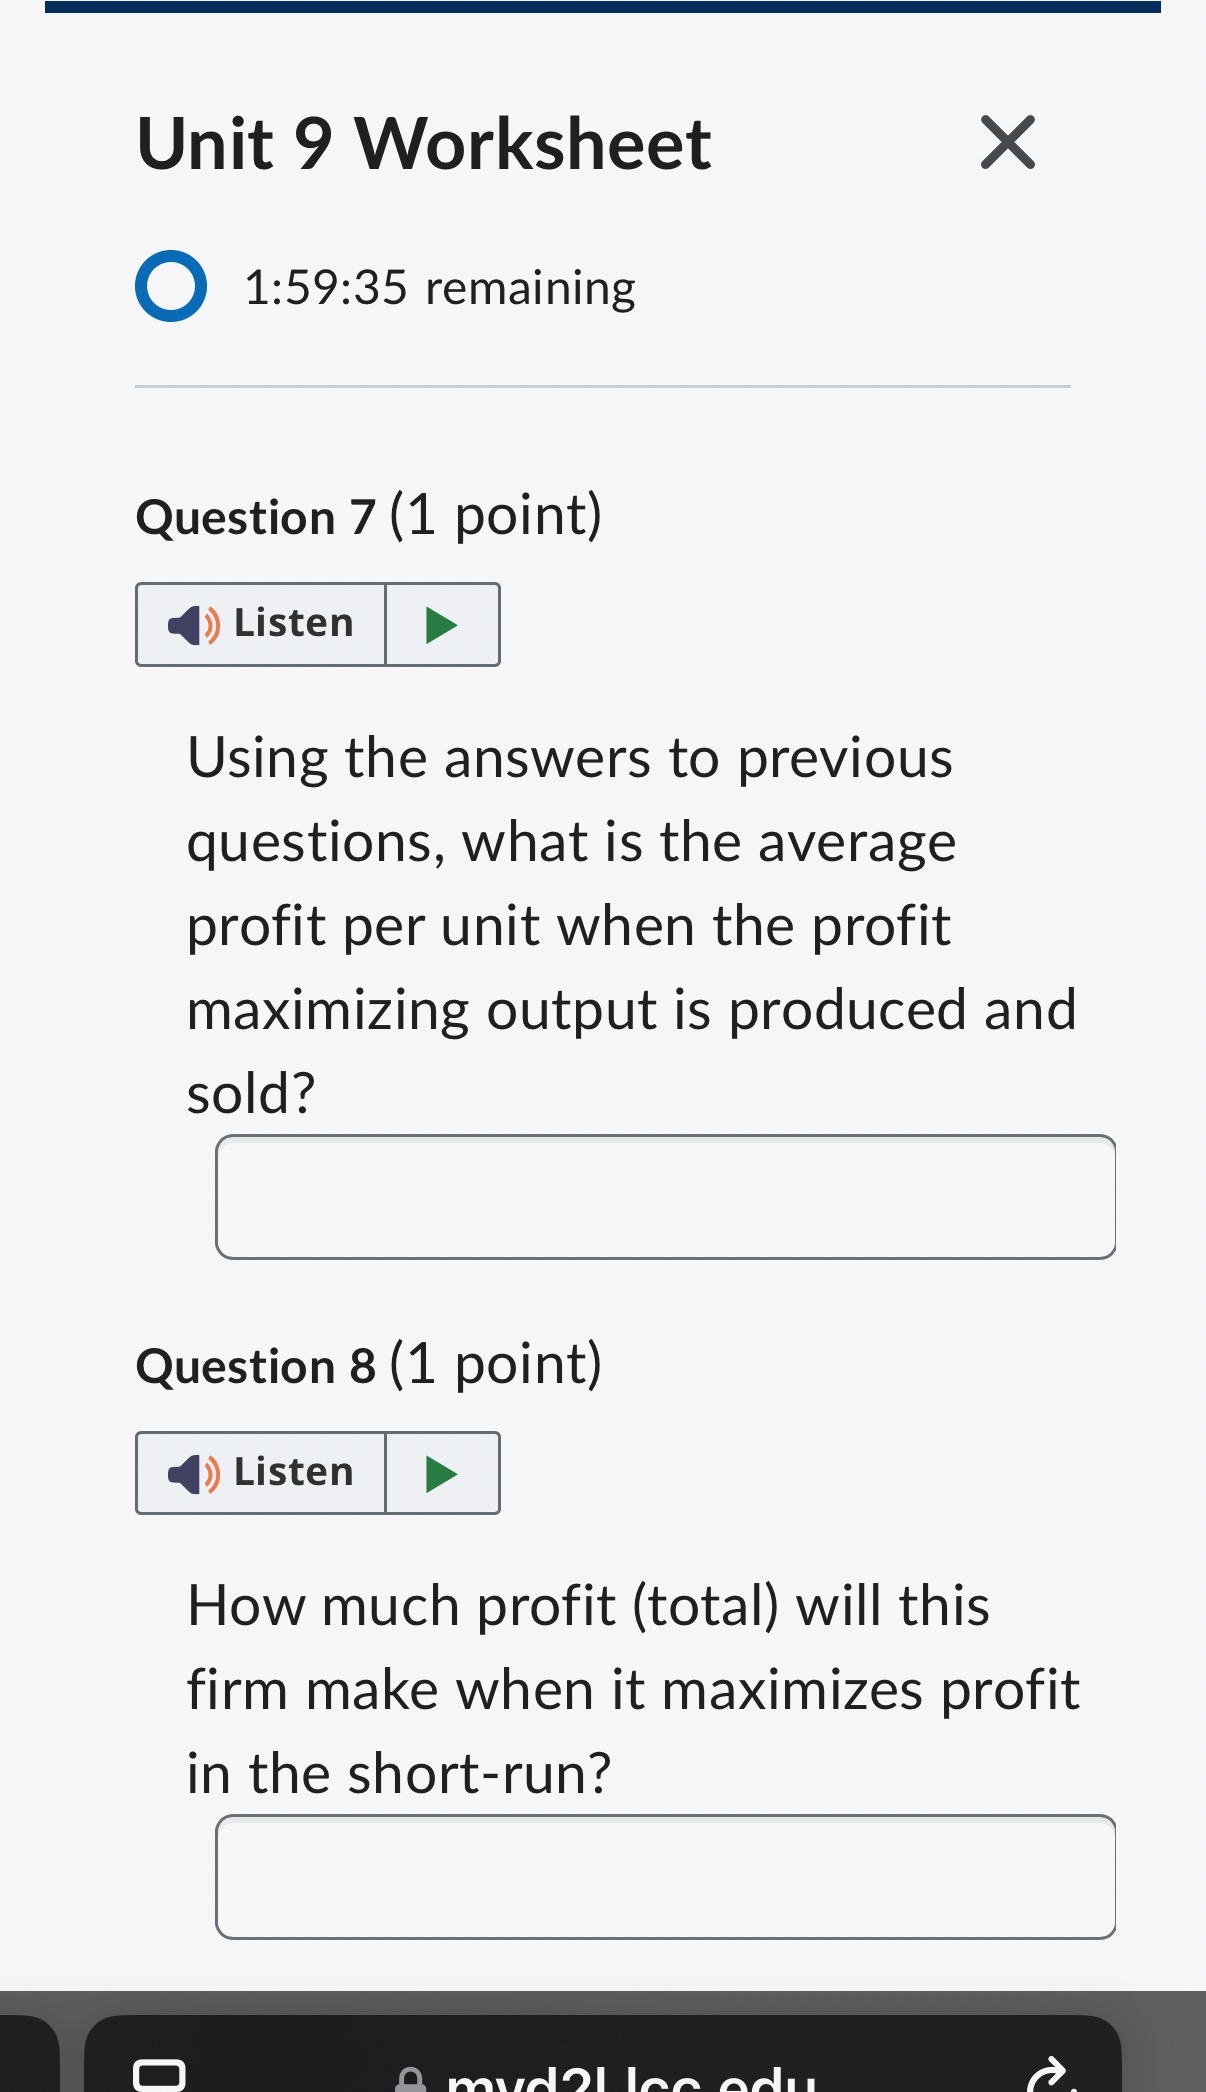The width and height of the screenshot is (1206, 2092).
Task: Click the Question 7 heading
Action: click(x=370, y=516)
